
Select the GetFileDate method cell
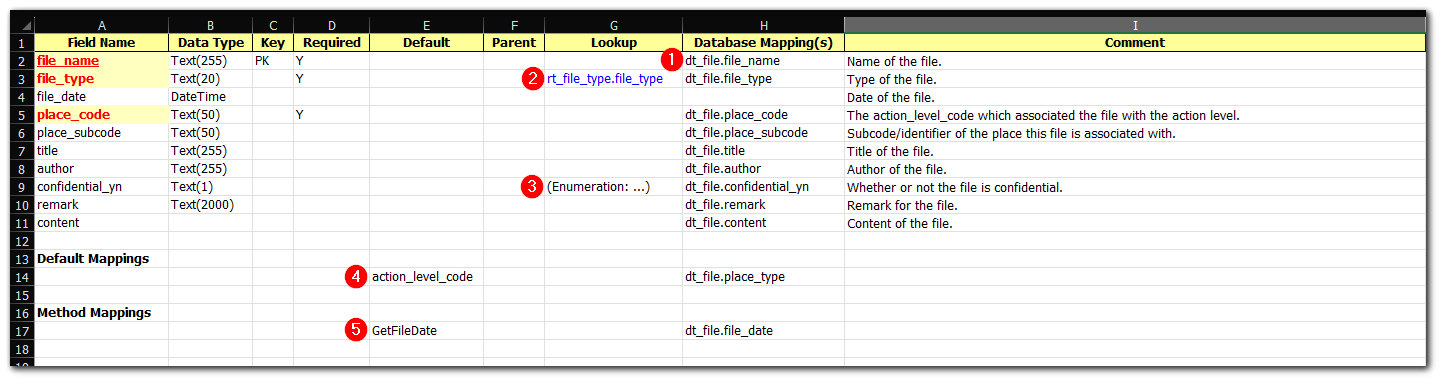click(427, 331)
